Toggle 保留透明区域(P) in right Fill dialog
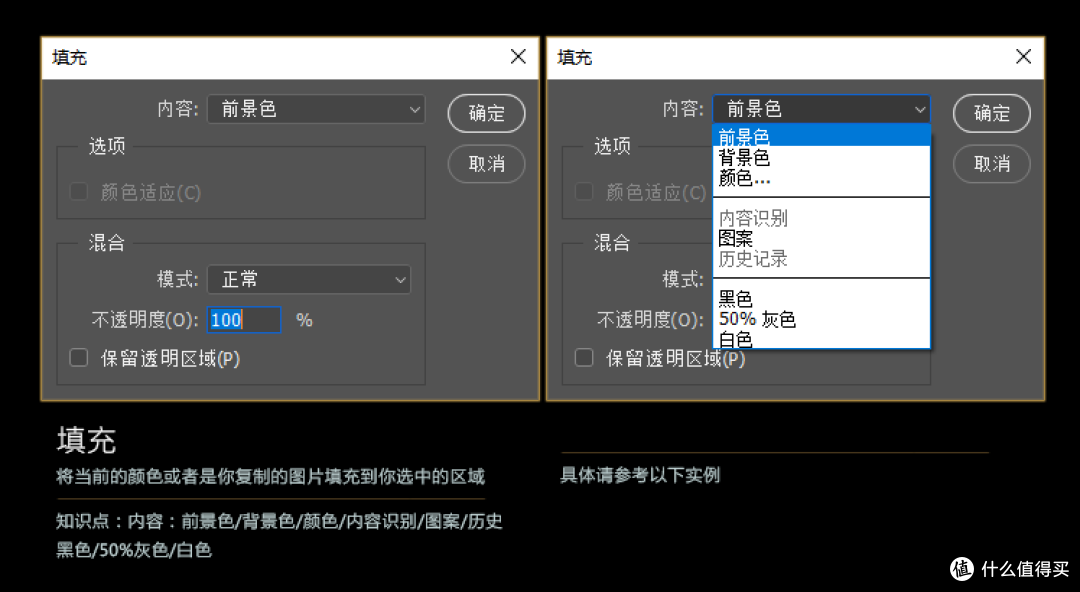This screenshot has width=1080, height=592. (x=584, y=356)
